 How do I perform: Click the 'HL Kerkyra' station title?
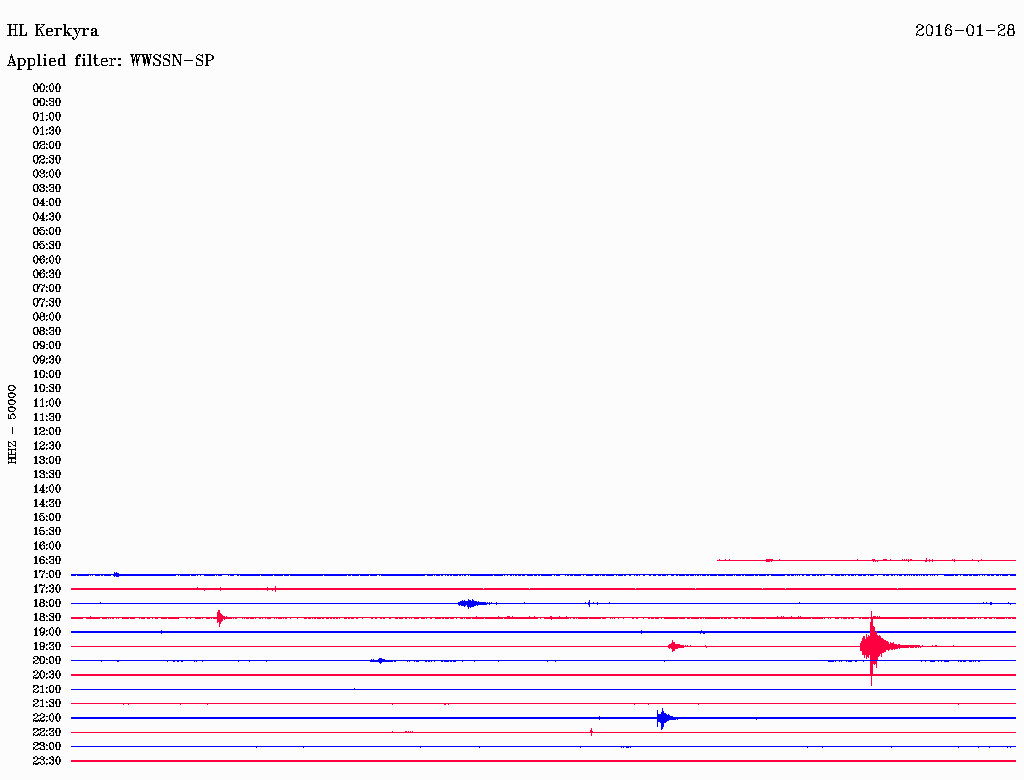click(53, 31)
